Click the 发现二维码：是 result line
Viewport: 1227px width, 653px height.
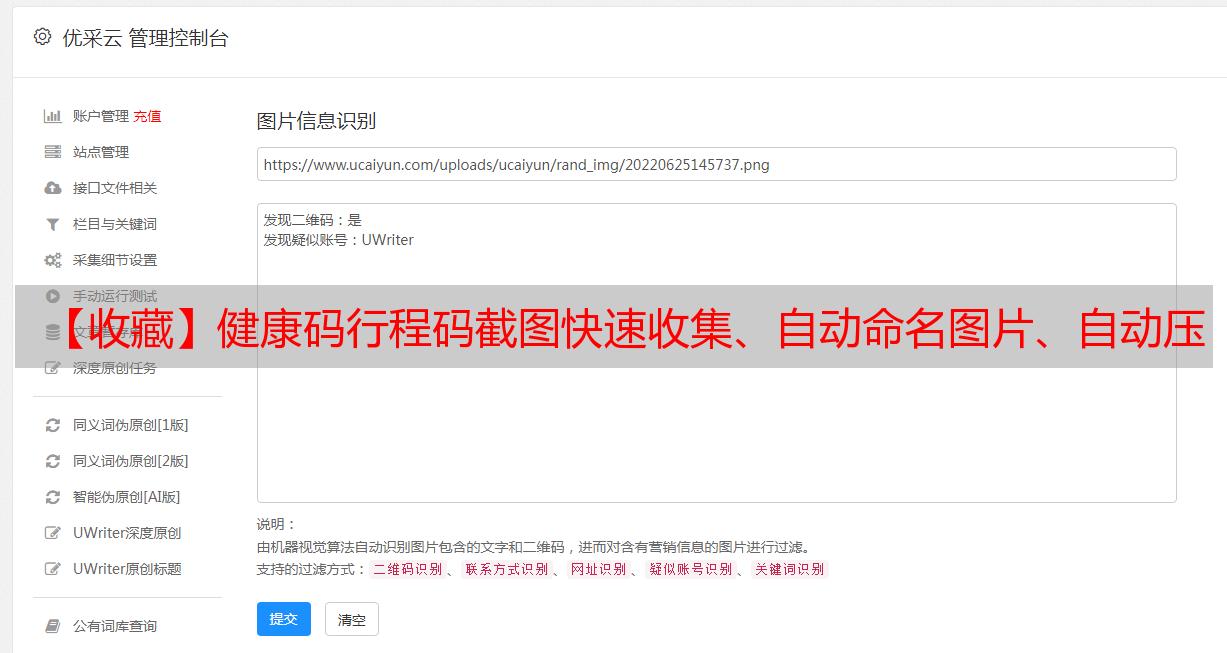click(313, 220)
